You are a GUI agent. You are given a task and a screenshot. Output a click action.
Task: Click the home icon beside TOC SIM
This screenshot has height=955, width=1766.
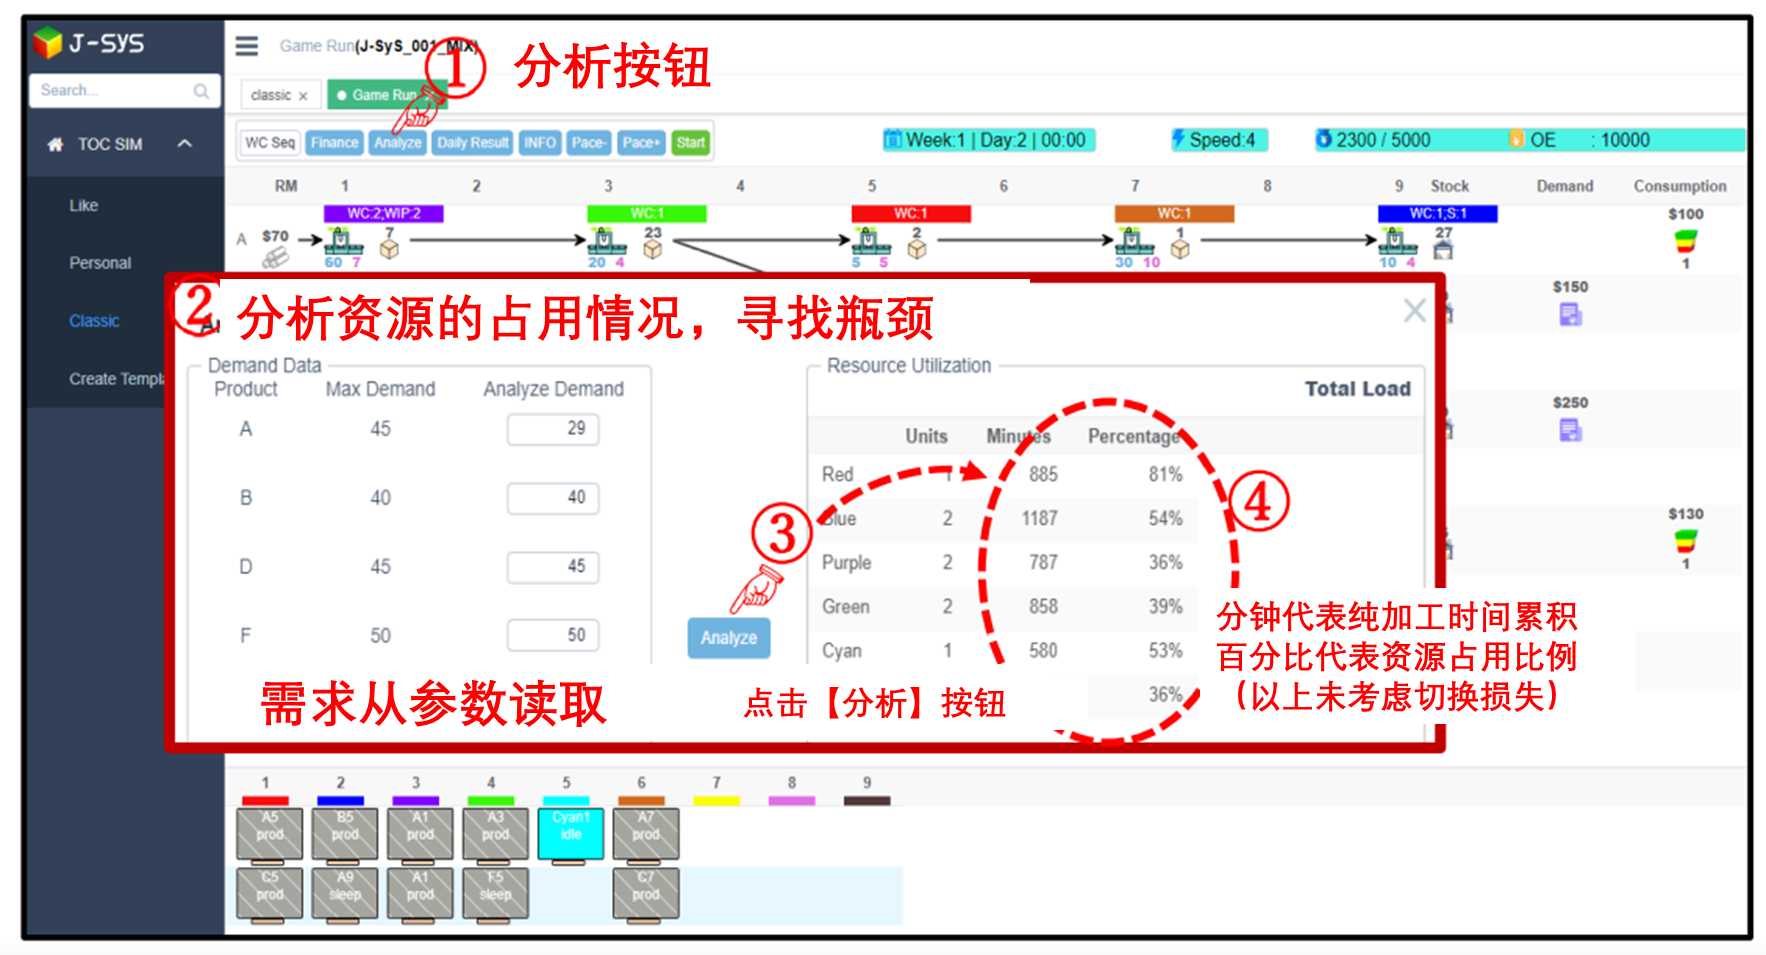(55, 143)
